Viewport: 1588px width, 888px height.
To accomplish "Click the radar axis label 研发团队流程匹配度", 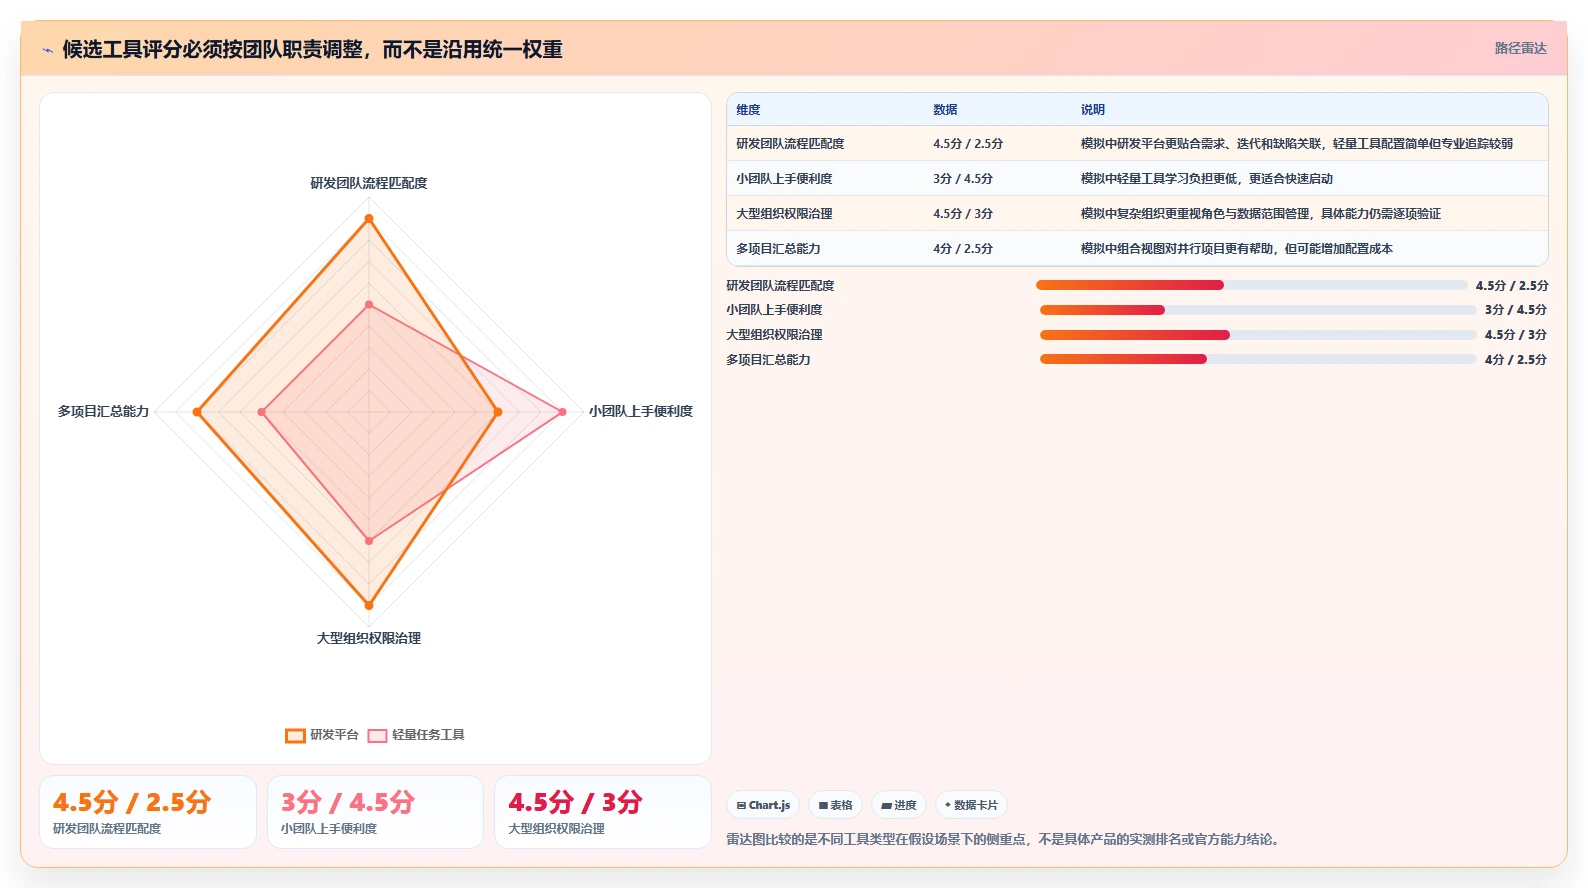I will click(369, 183).
